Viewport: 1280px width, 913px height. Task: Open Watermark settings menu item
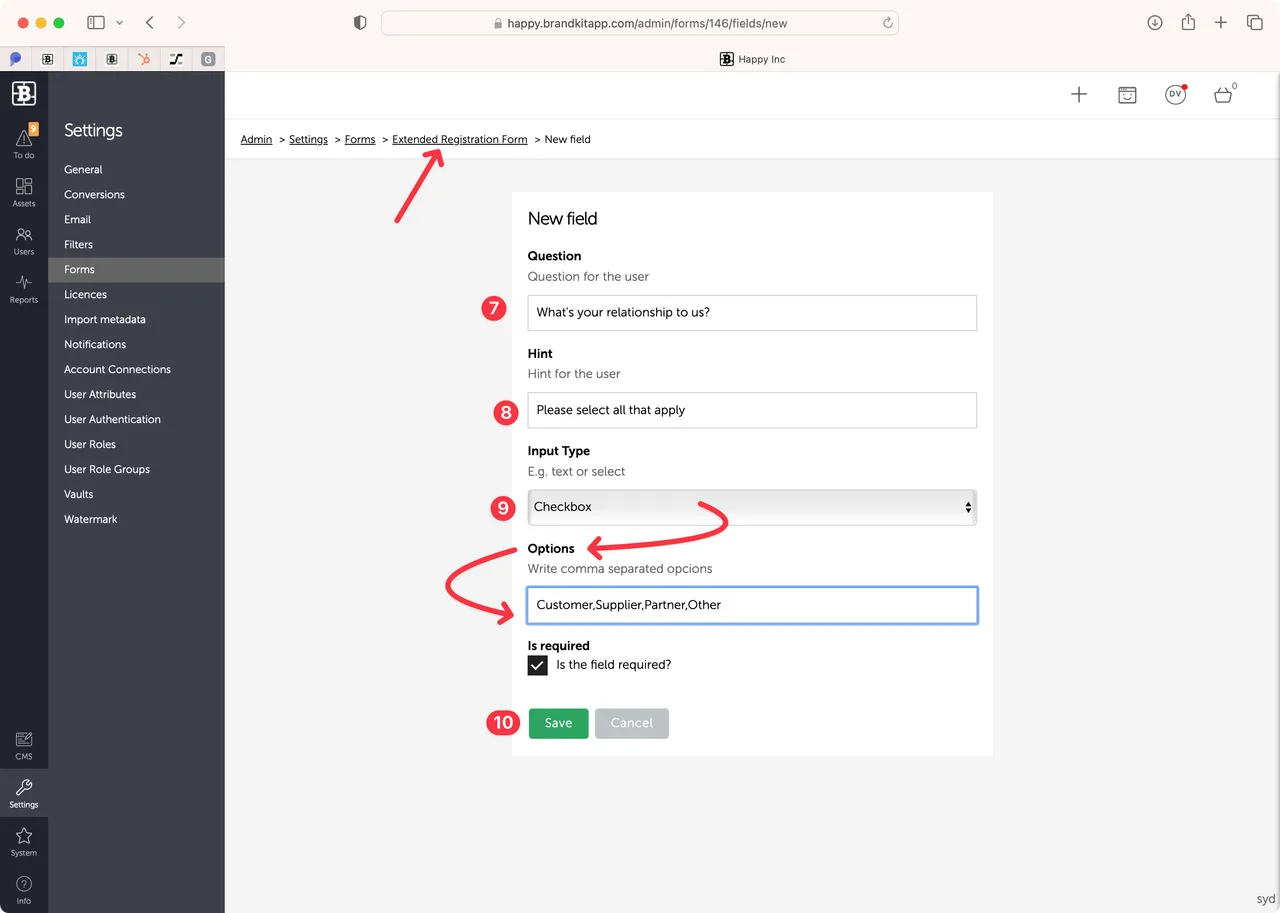pyautogui.click(x=91, y=519)
